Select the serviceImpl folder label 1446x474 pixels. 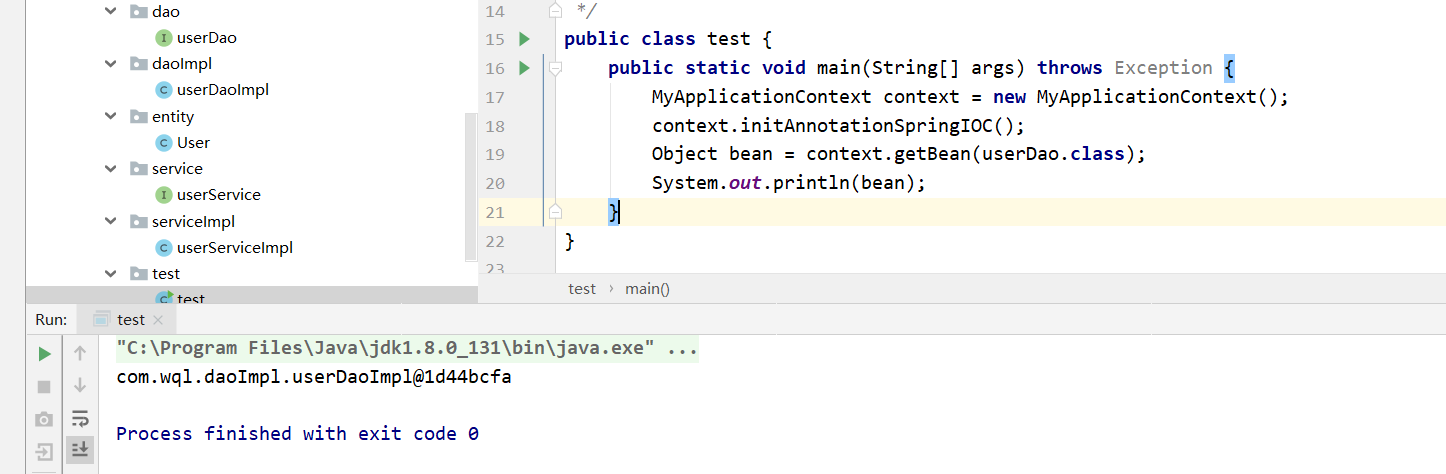point(193,221)
